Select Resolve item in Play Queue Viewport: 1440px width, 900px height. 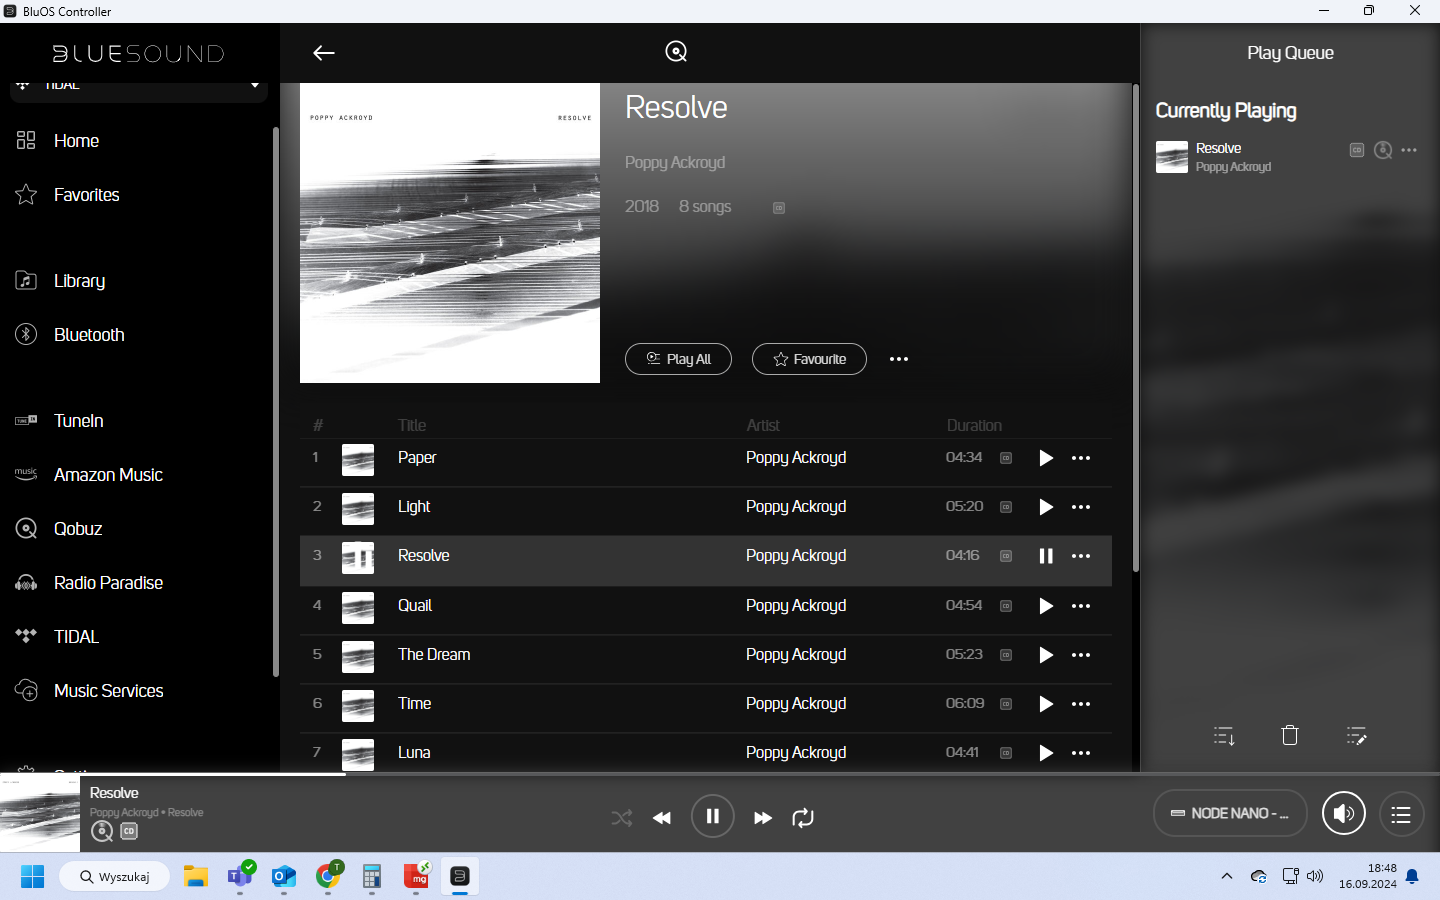tap(1289, 157)
